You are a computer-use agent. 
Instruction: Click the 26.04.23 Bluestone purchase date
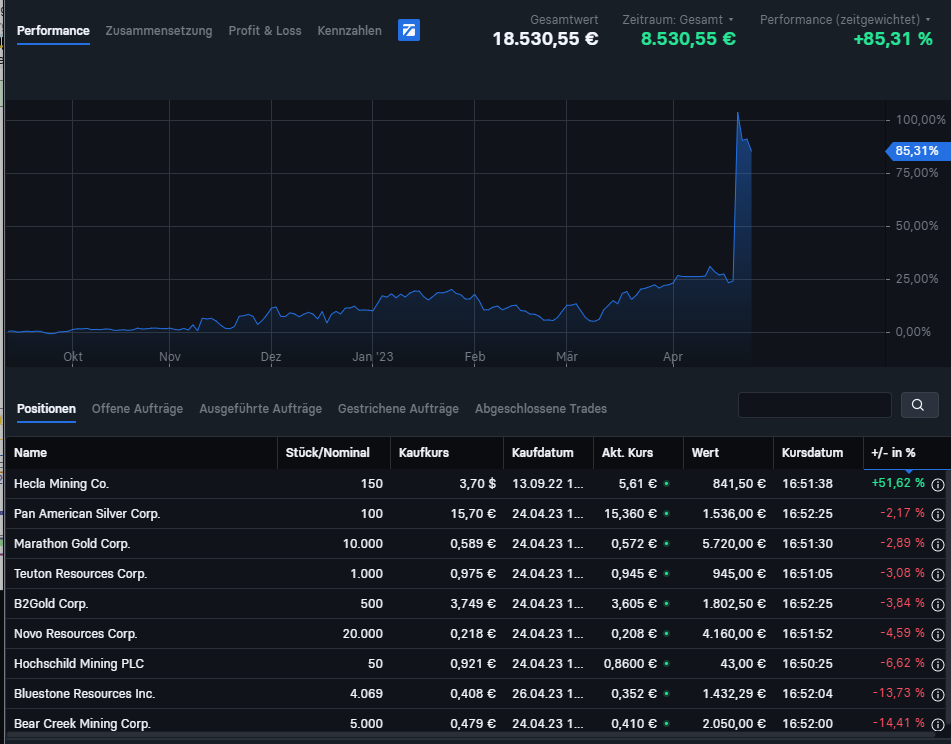pyautogui.click(x=548, y=694)
